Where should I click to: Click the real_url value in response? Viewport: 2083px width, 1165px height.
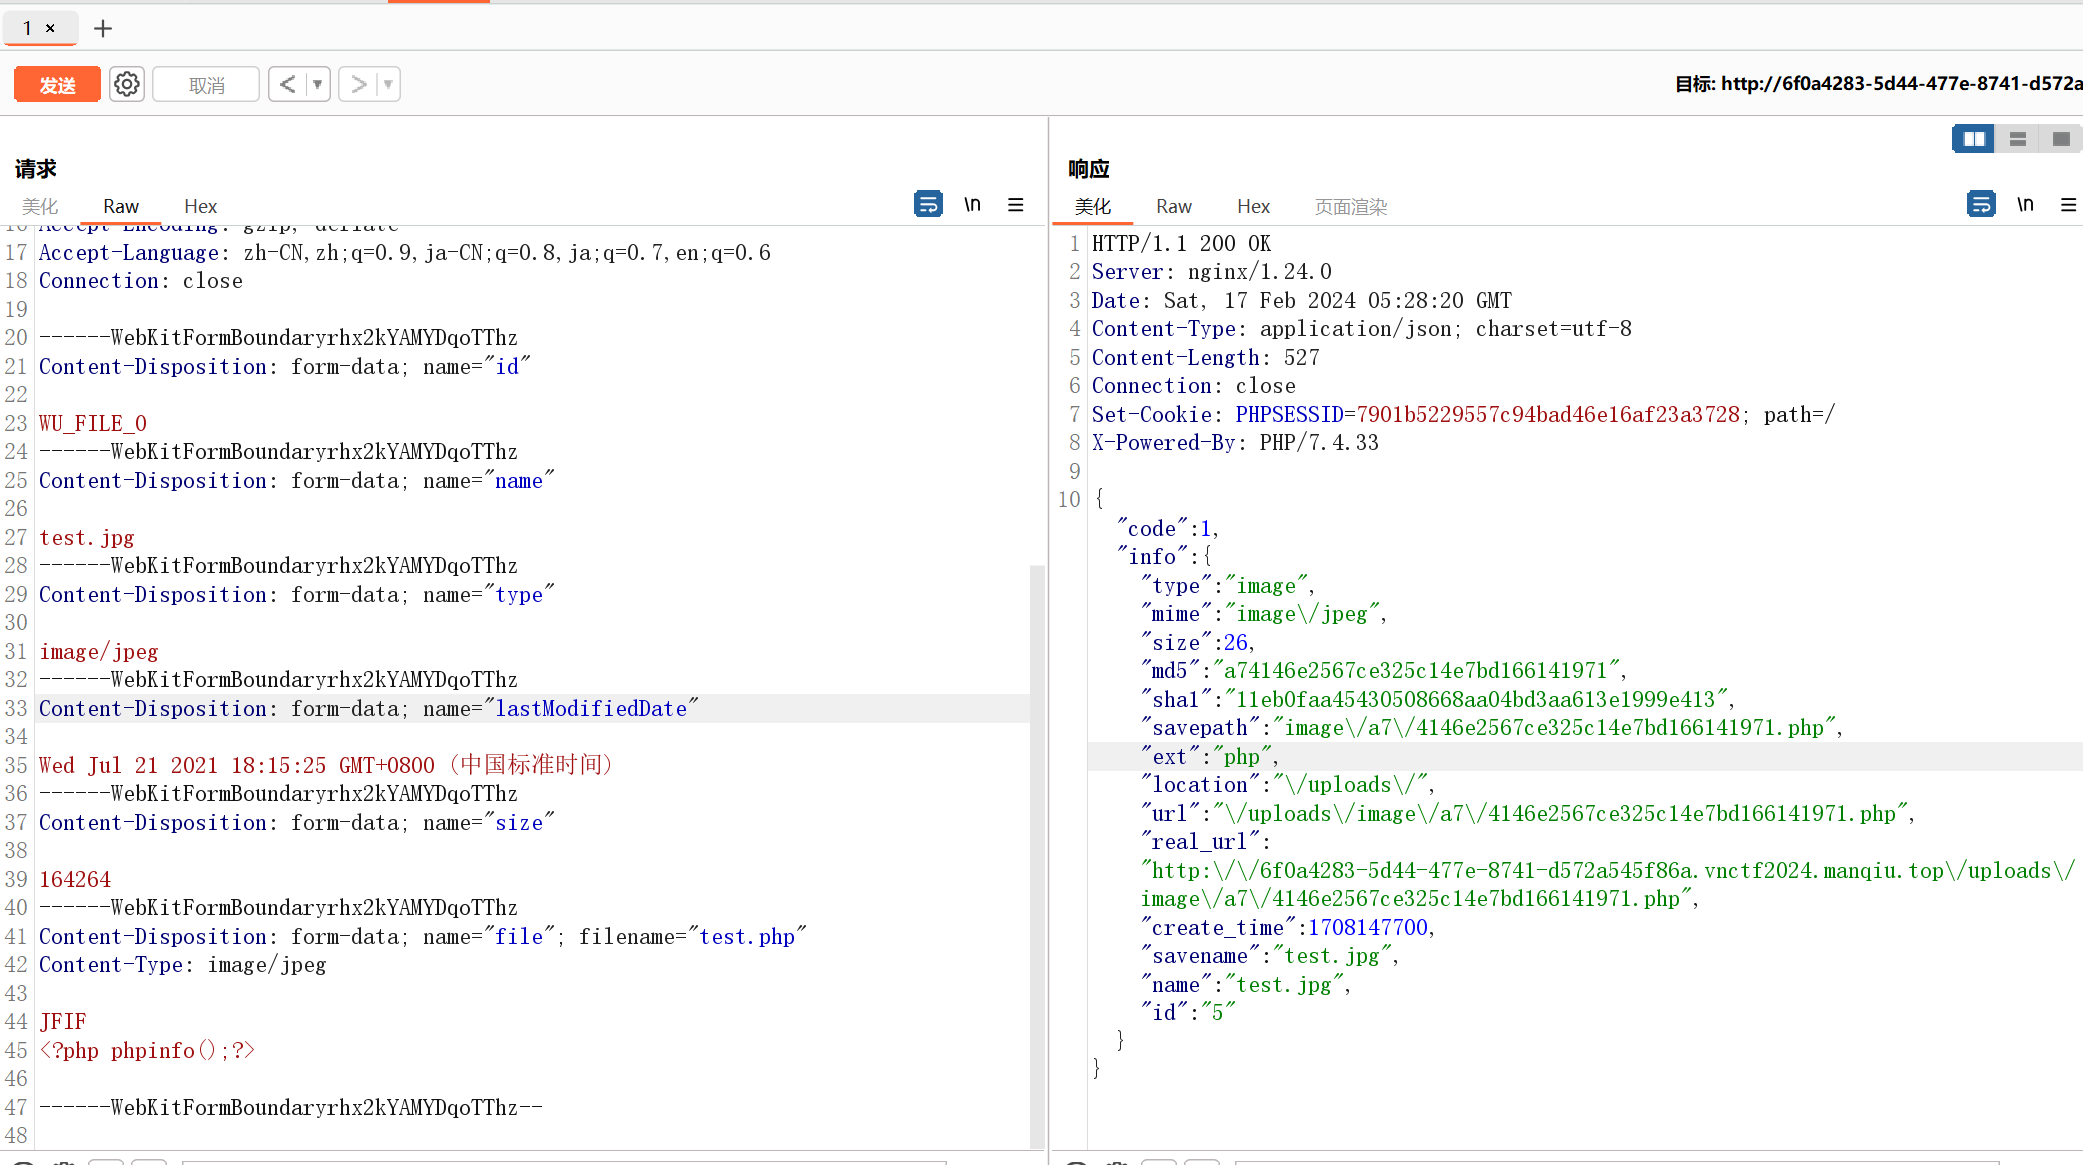[x=1608, y=885]
